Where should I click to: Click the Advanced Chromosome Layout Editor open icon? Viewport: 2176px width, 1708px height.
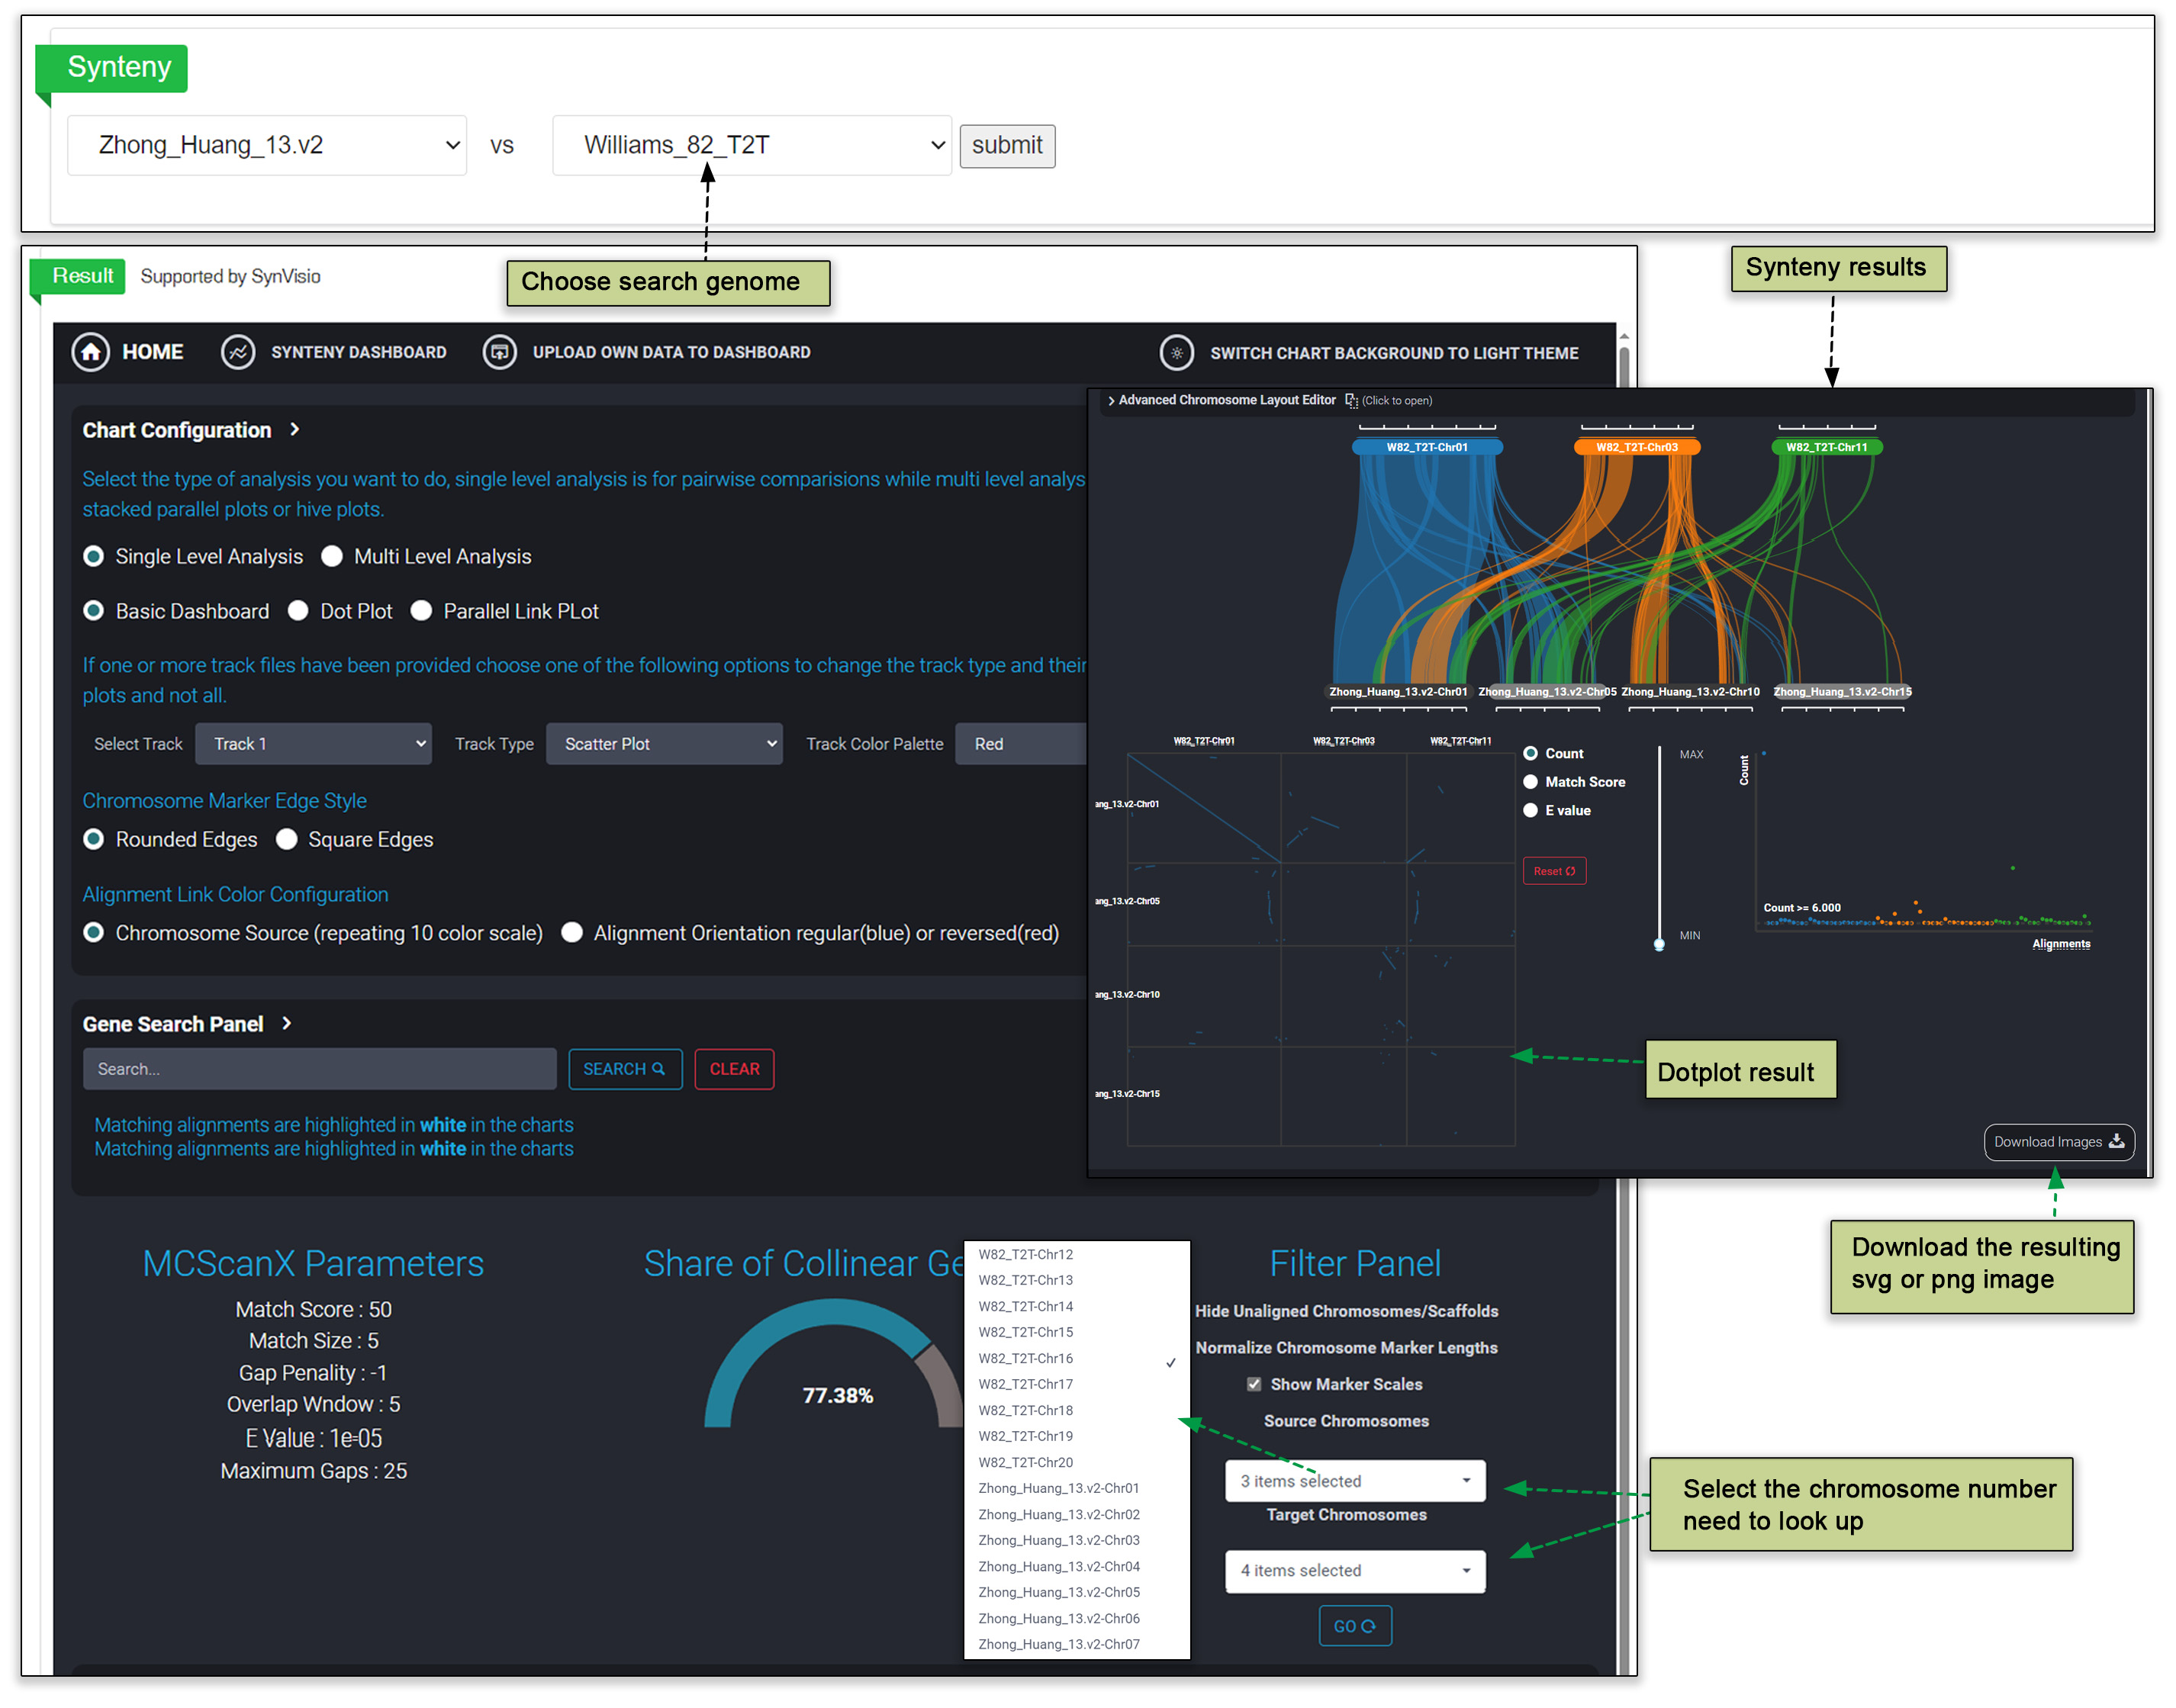click(1351, 401)
